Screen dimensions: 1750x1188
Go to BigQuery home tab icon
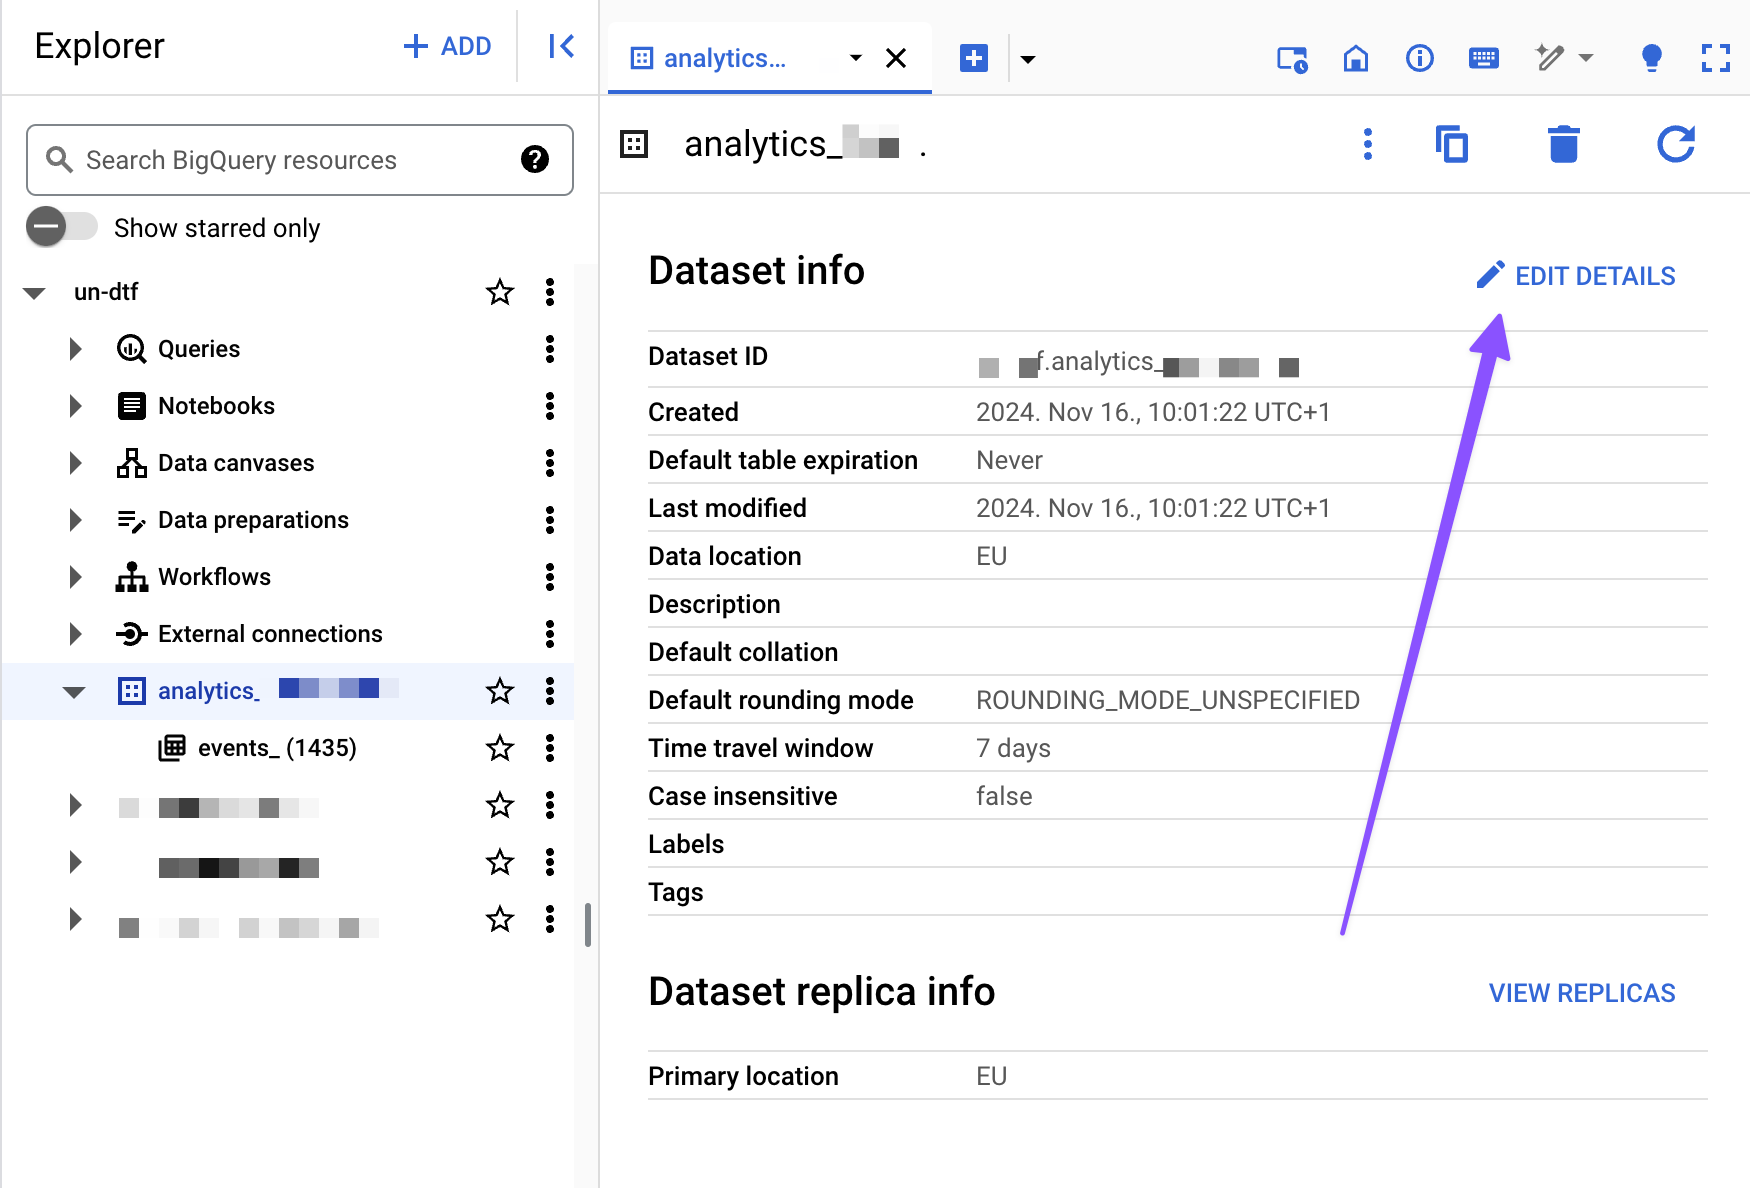click(1356, 58)
